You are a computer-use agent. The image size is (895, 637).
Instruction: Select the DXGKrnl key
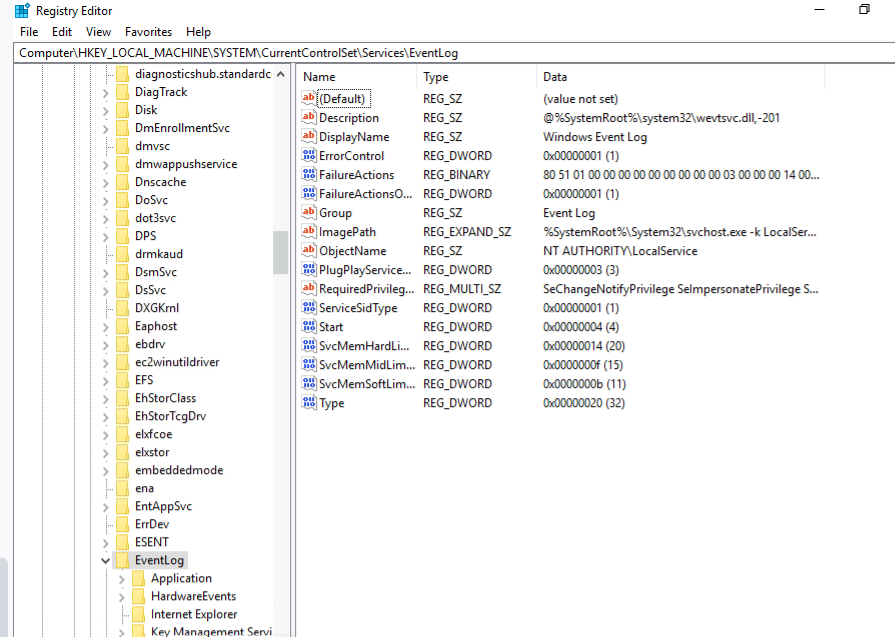(157, 308)
